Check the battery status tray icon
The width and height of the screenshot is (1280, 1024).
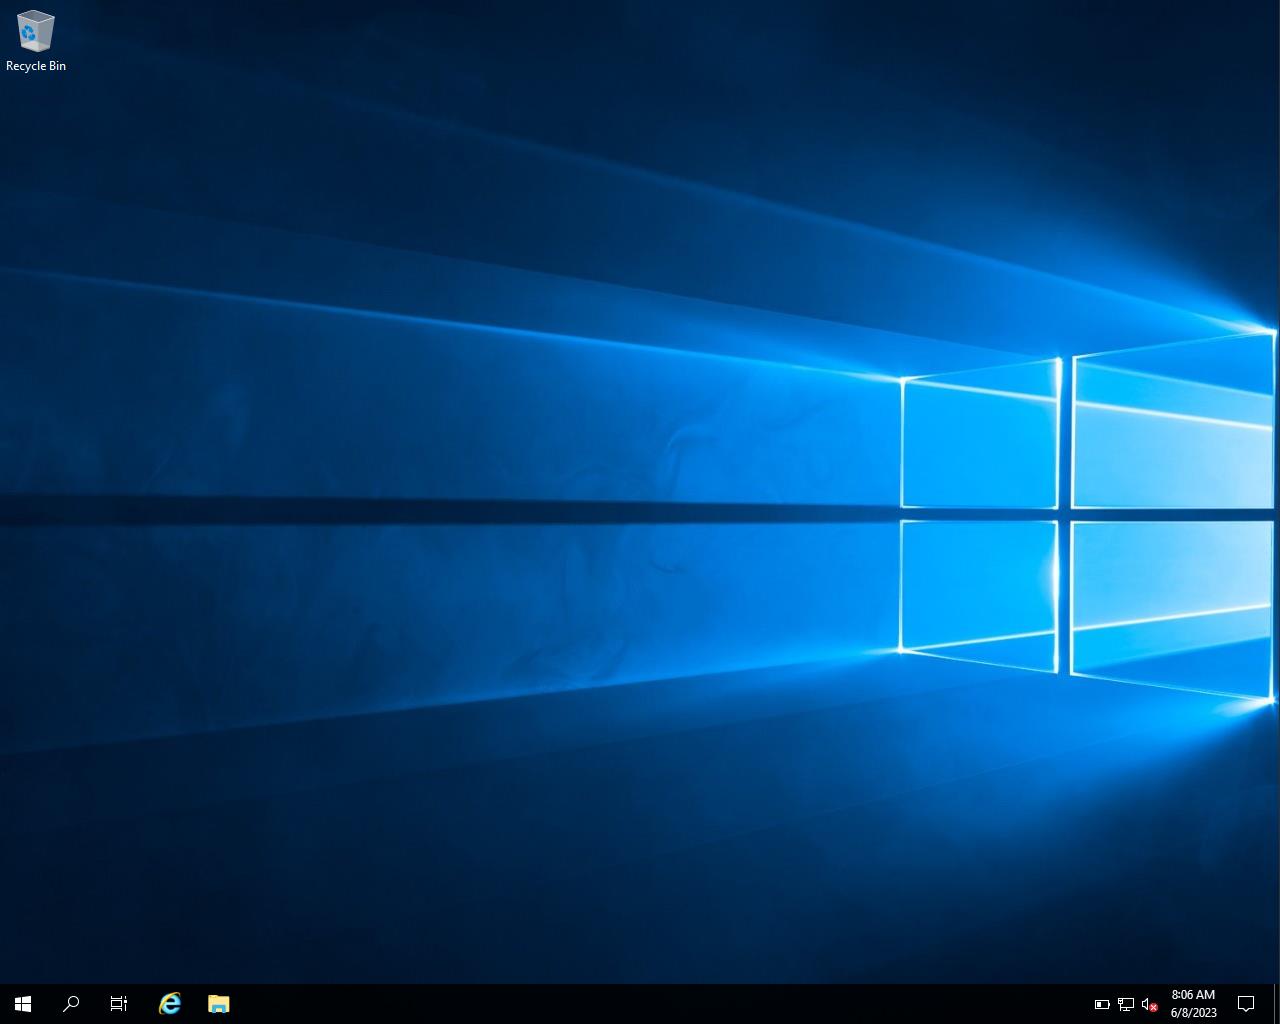click(1102, 1004)
